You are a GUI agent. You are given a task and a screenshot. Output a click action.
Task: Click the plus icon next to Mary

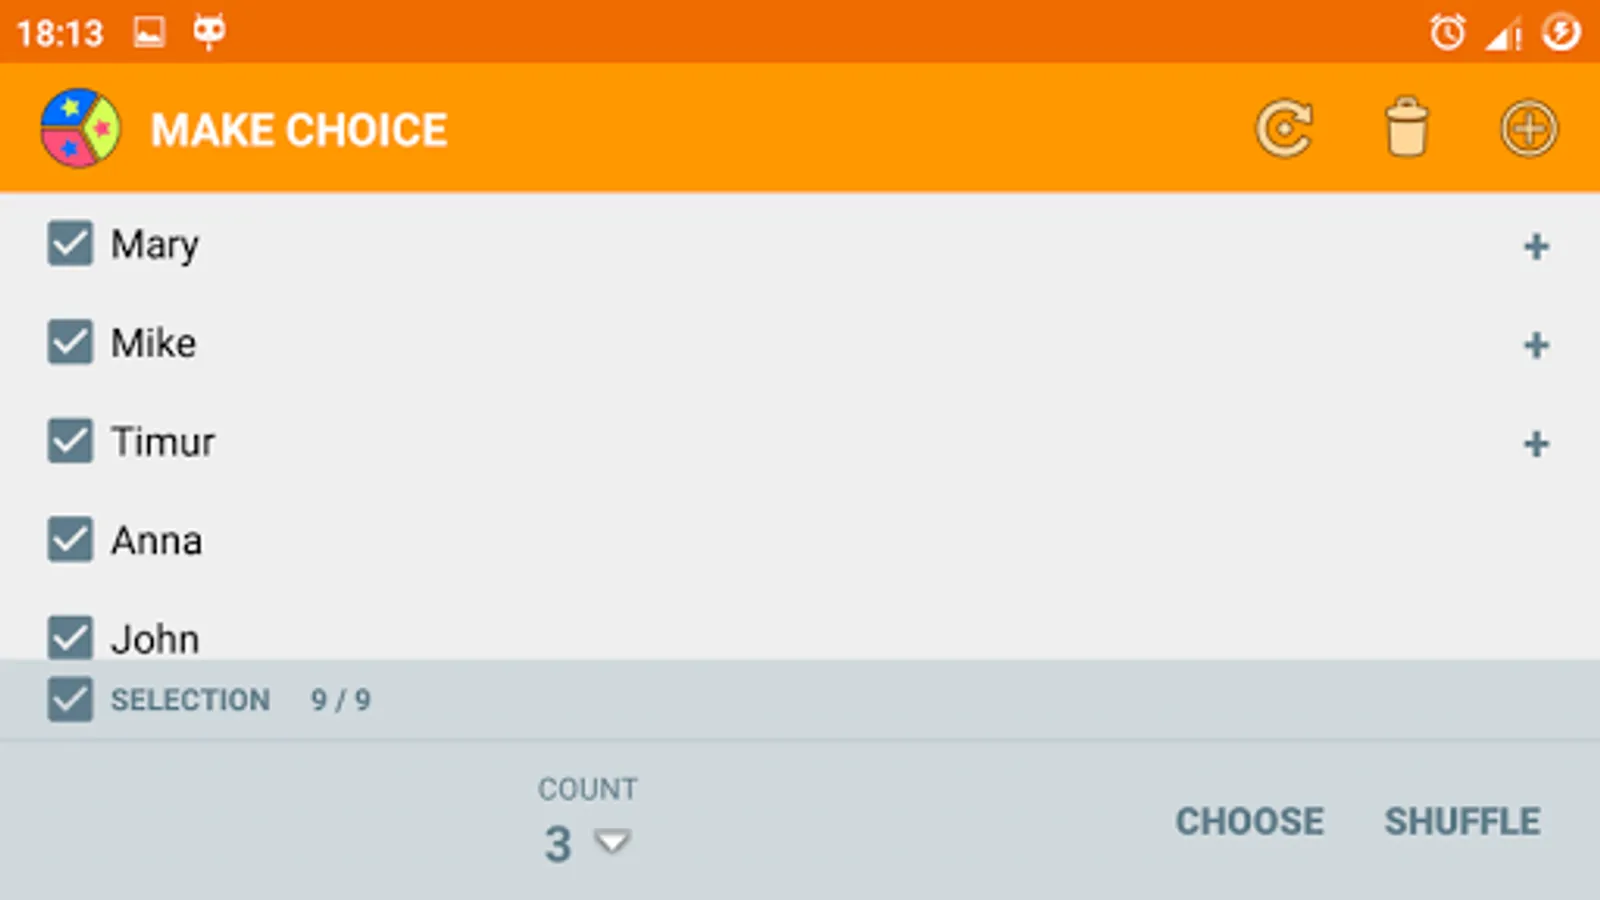tap(1536, 246)
